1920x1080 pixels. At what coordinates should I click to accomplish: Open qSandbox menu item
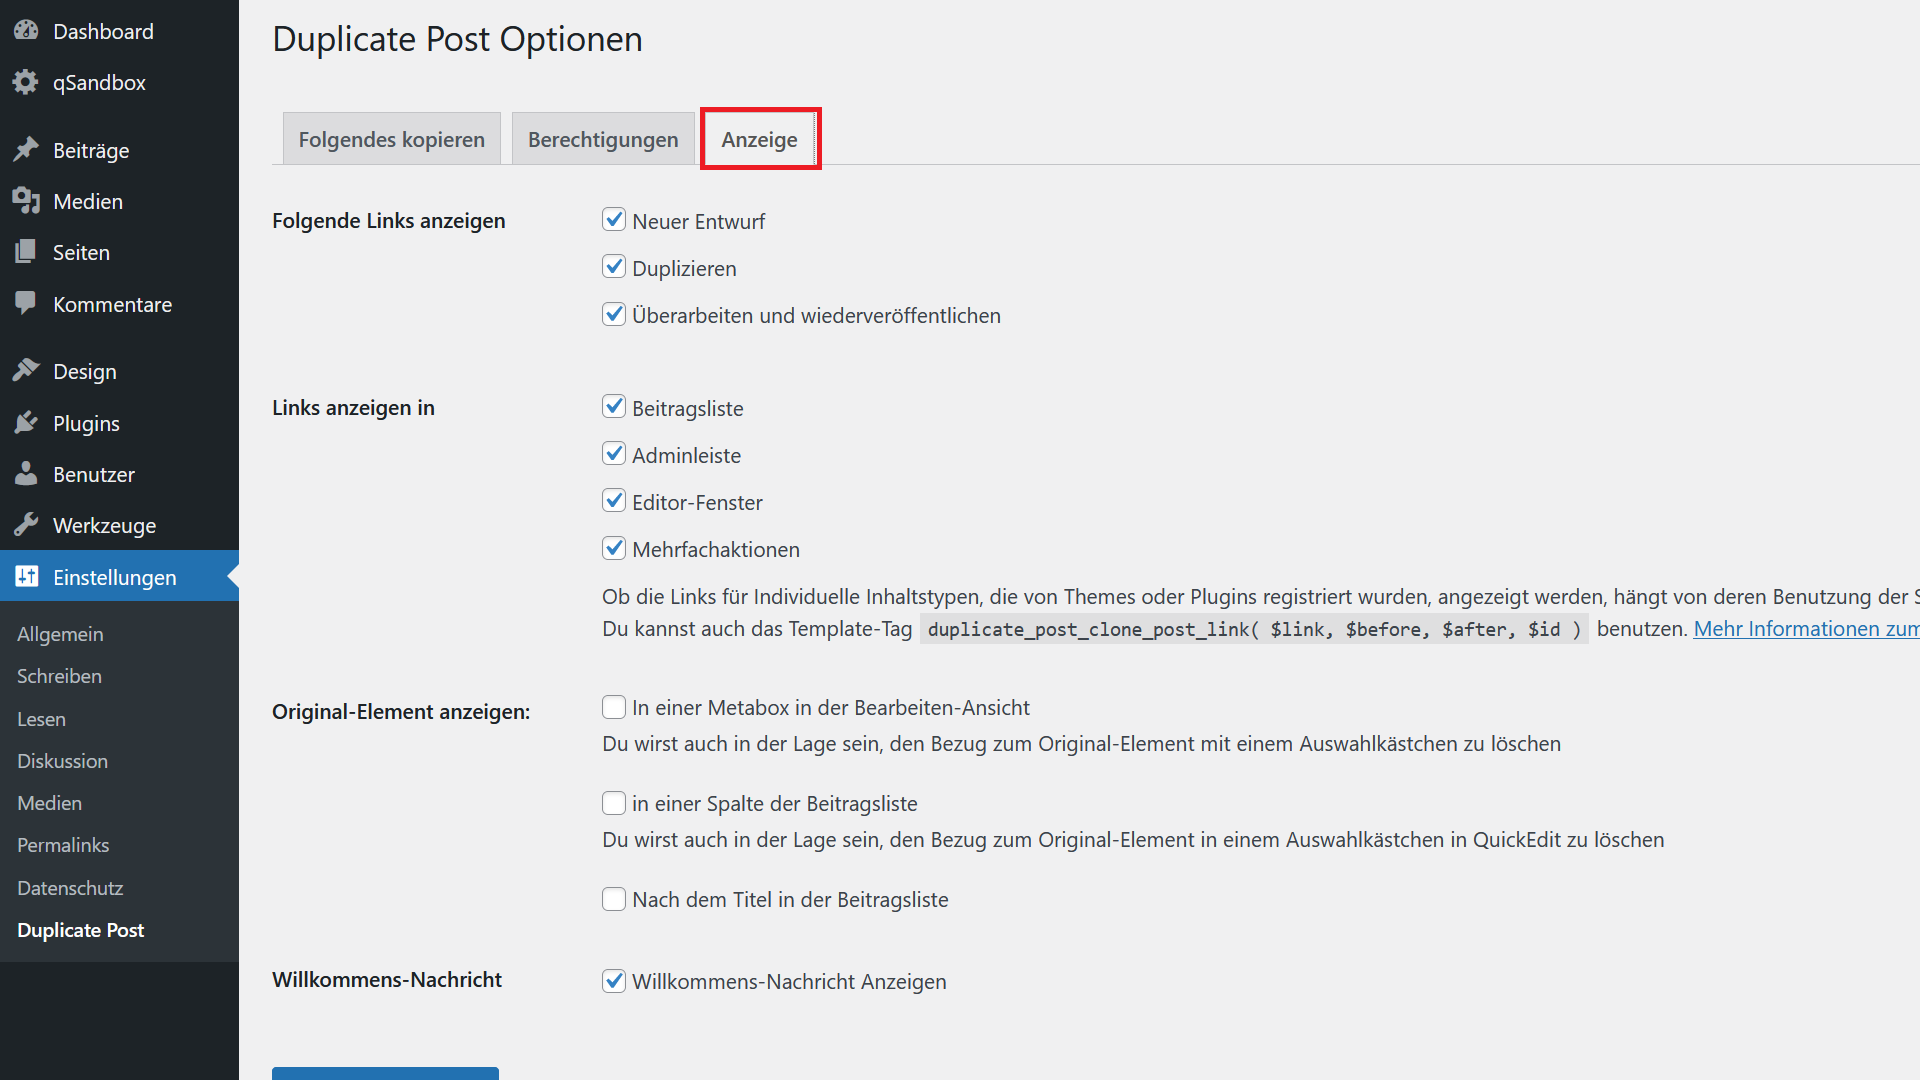[119, 82]
